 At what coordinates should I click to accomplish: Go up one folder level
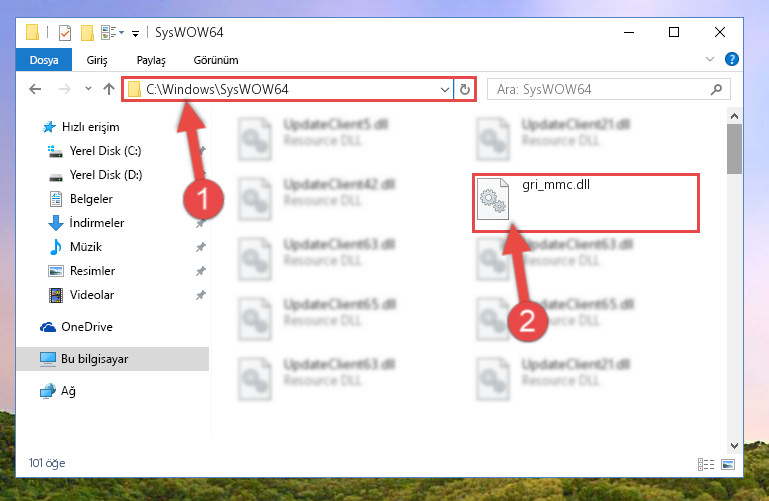(x=109, y=89)
